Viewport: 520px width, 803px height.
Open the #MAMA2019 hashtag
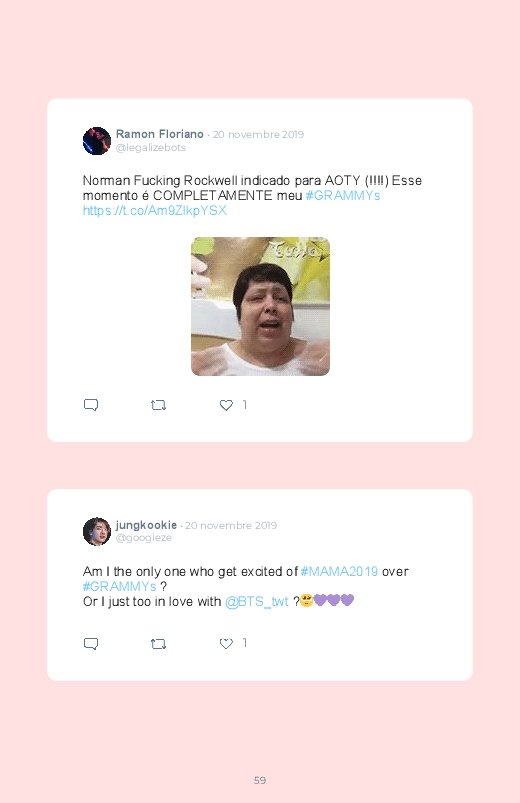pos(339,572)
